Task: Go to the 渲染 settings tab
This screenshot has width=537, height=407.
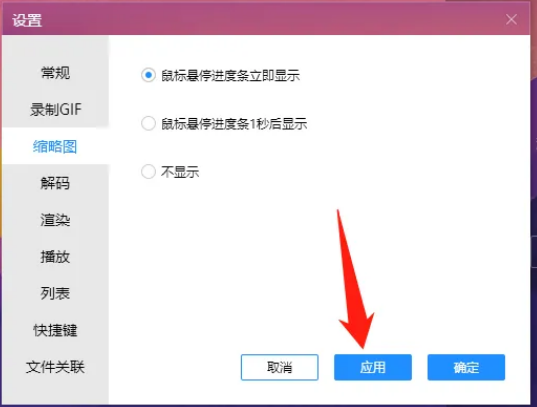Action: pyautogui.click(x=55, y=220)
